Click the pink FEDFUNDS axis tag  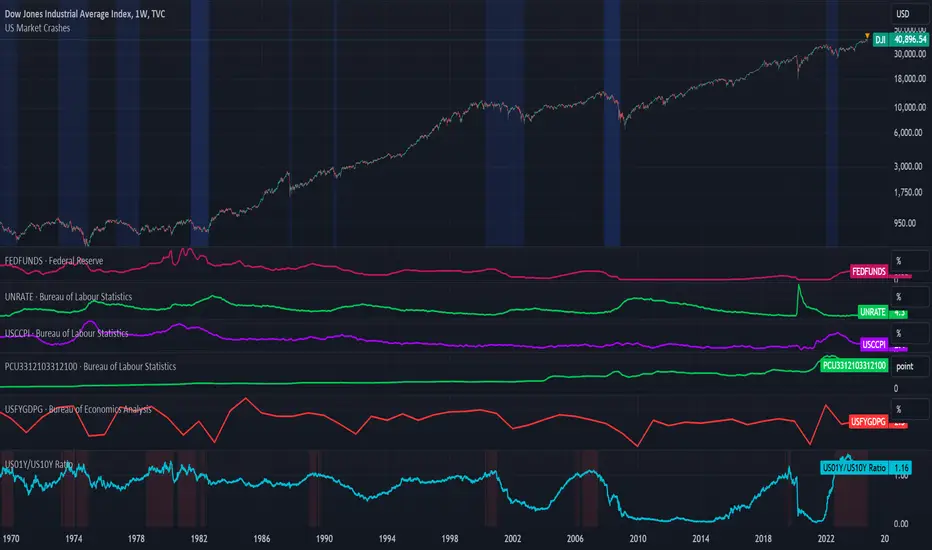coord(869,271)
